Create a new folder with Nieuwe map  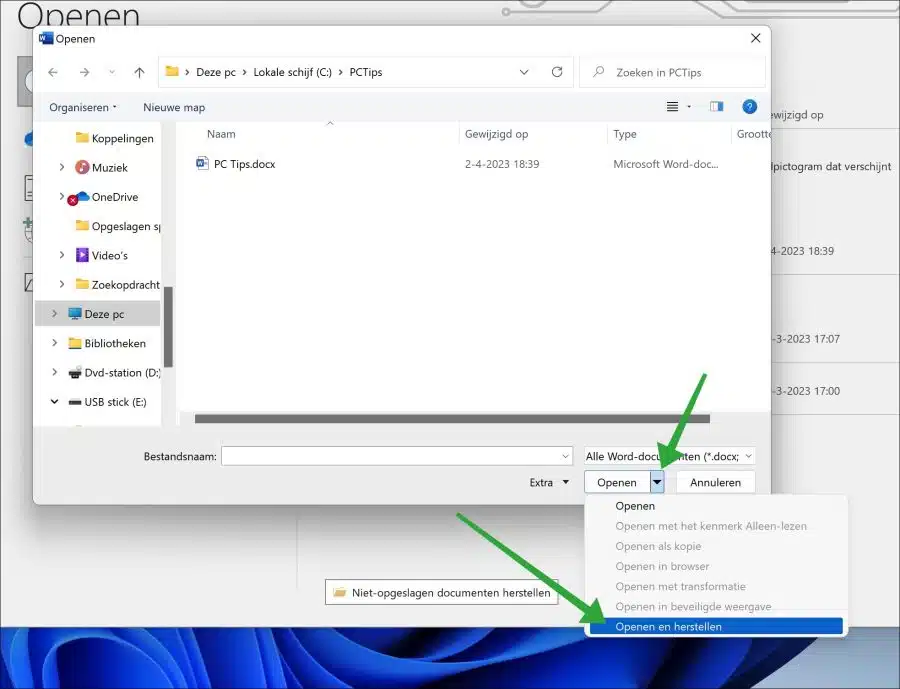point(174,107)
